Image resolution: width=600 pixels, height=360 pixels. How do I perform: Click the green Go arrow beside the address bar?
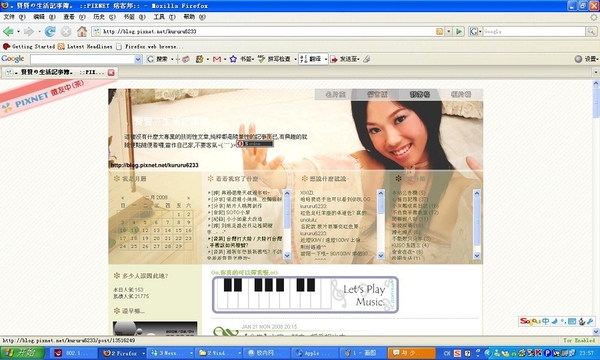459,31
